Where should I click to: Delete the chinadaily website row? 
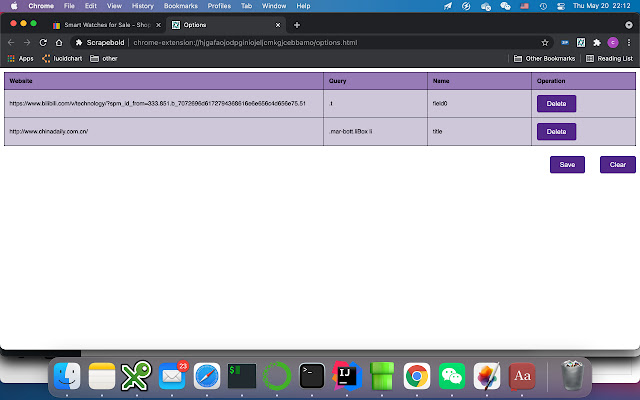(x=556, y=131)
